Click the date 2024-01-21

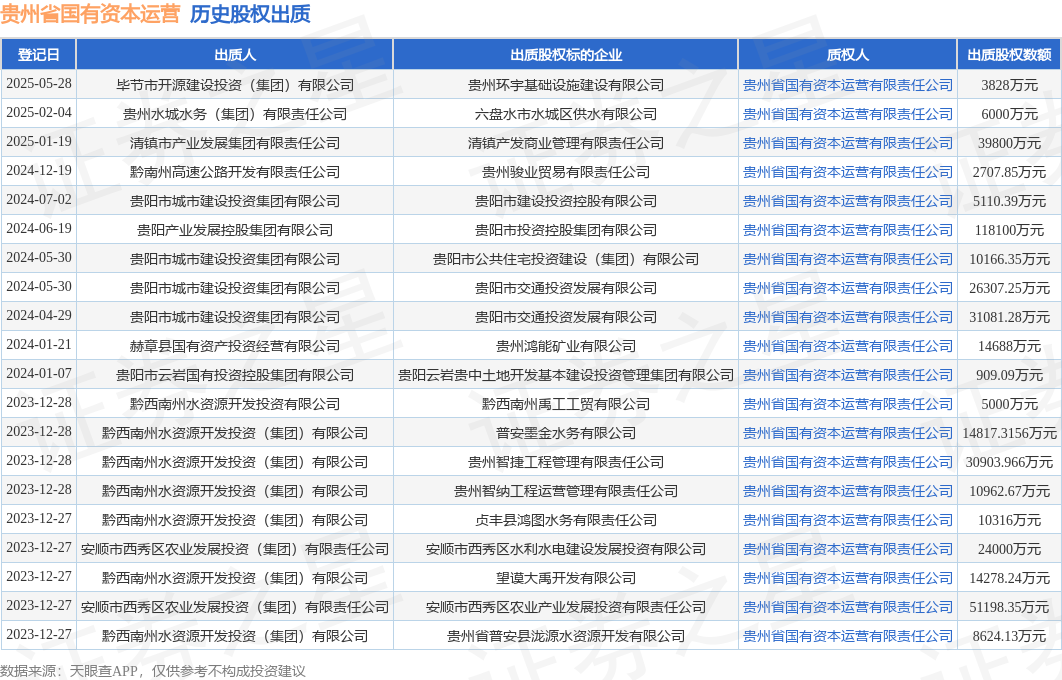[x=39, y=345]
